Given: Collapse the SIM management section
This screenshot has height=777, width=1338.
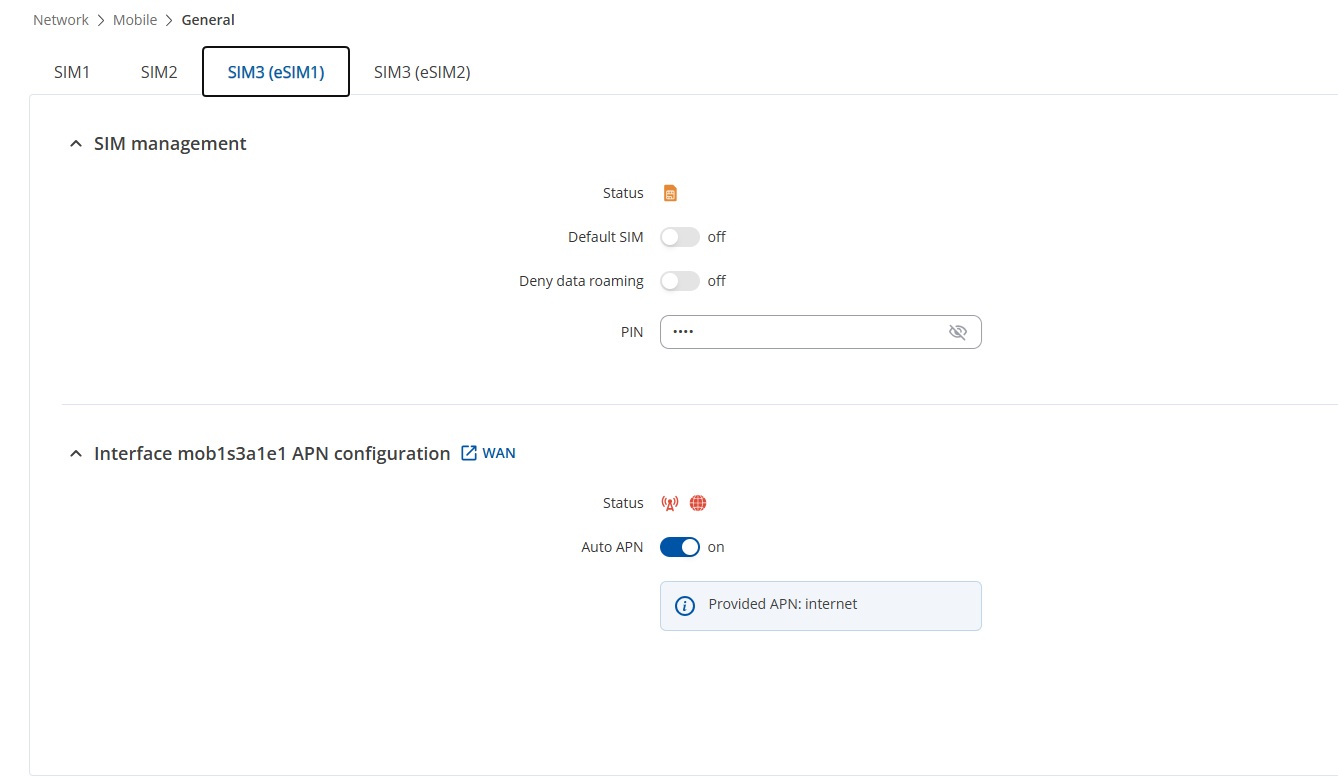Looking at the screenshot, I should tap(75, 144).
